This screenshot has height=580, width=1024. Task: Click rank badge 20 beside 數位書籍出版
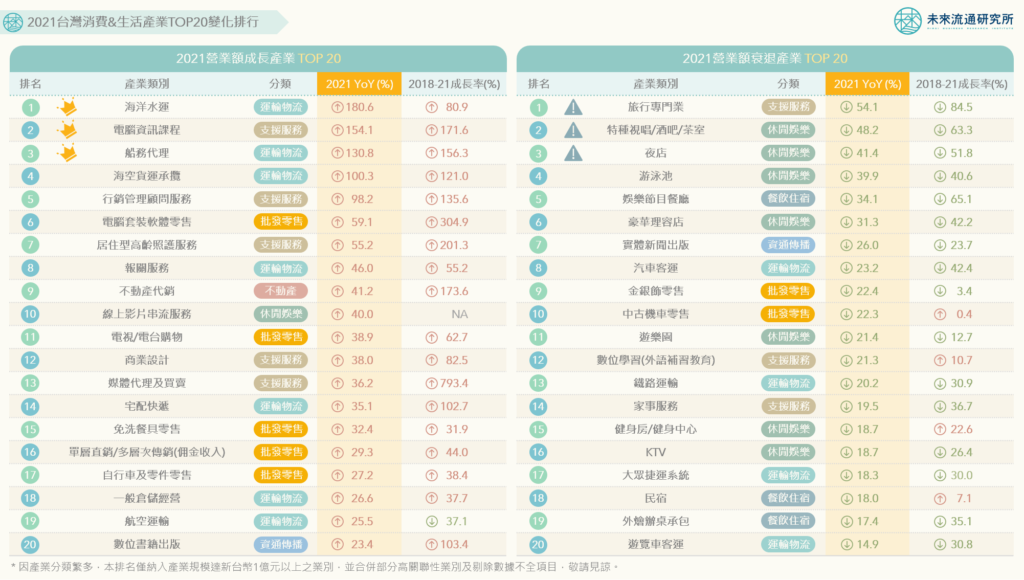coord(30,544)
